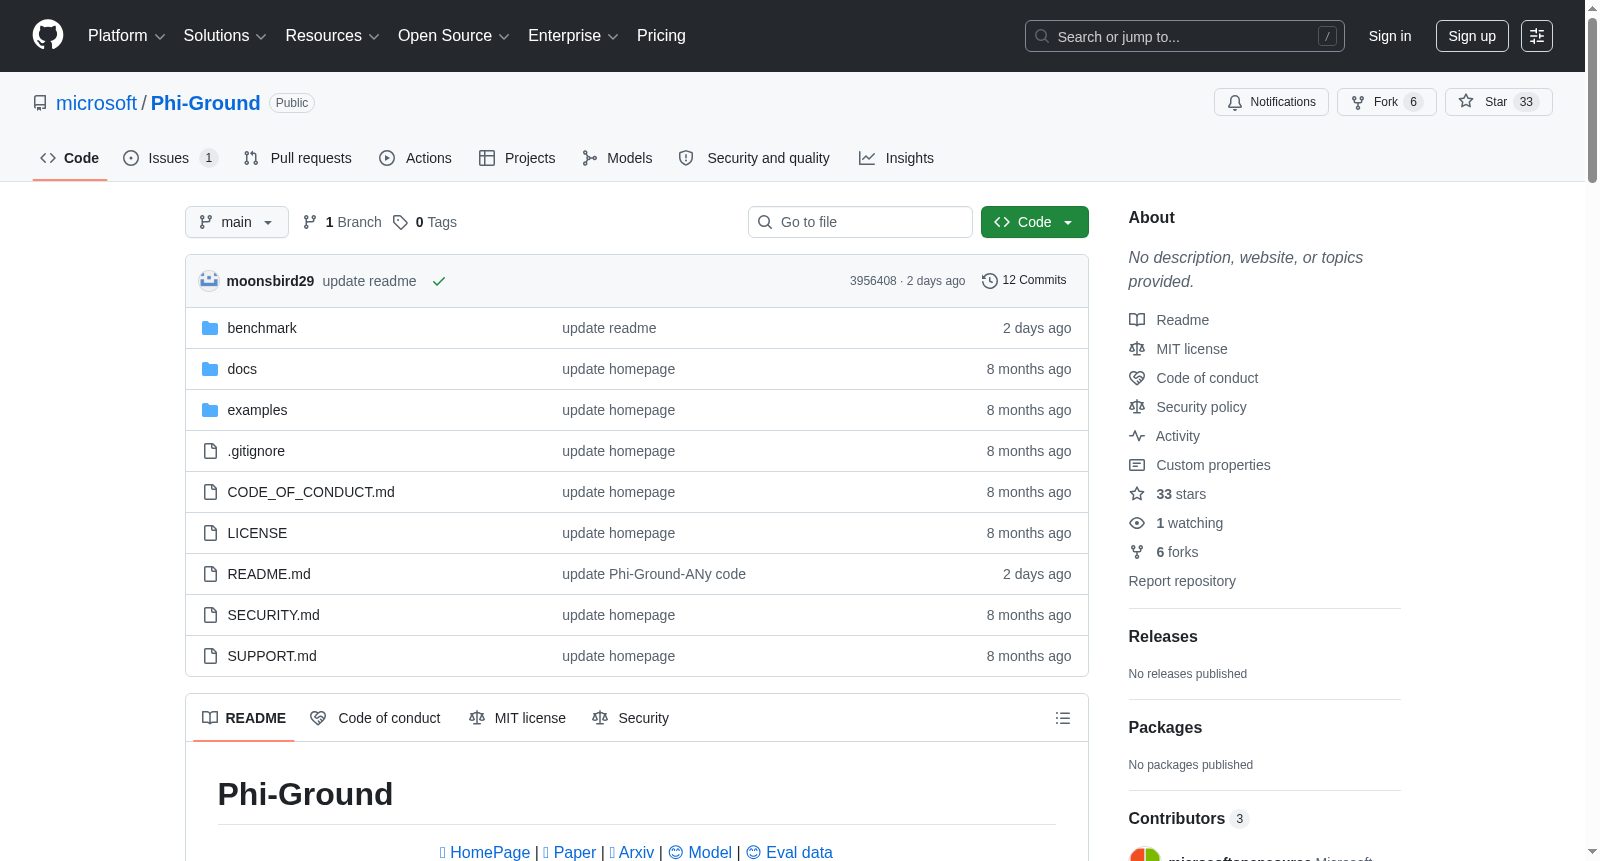Click the Sign up button
This screenshot has height=861, width=1600.
tap(1472, 36)
